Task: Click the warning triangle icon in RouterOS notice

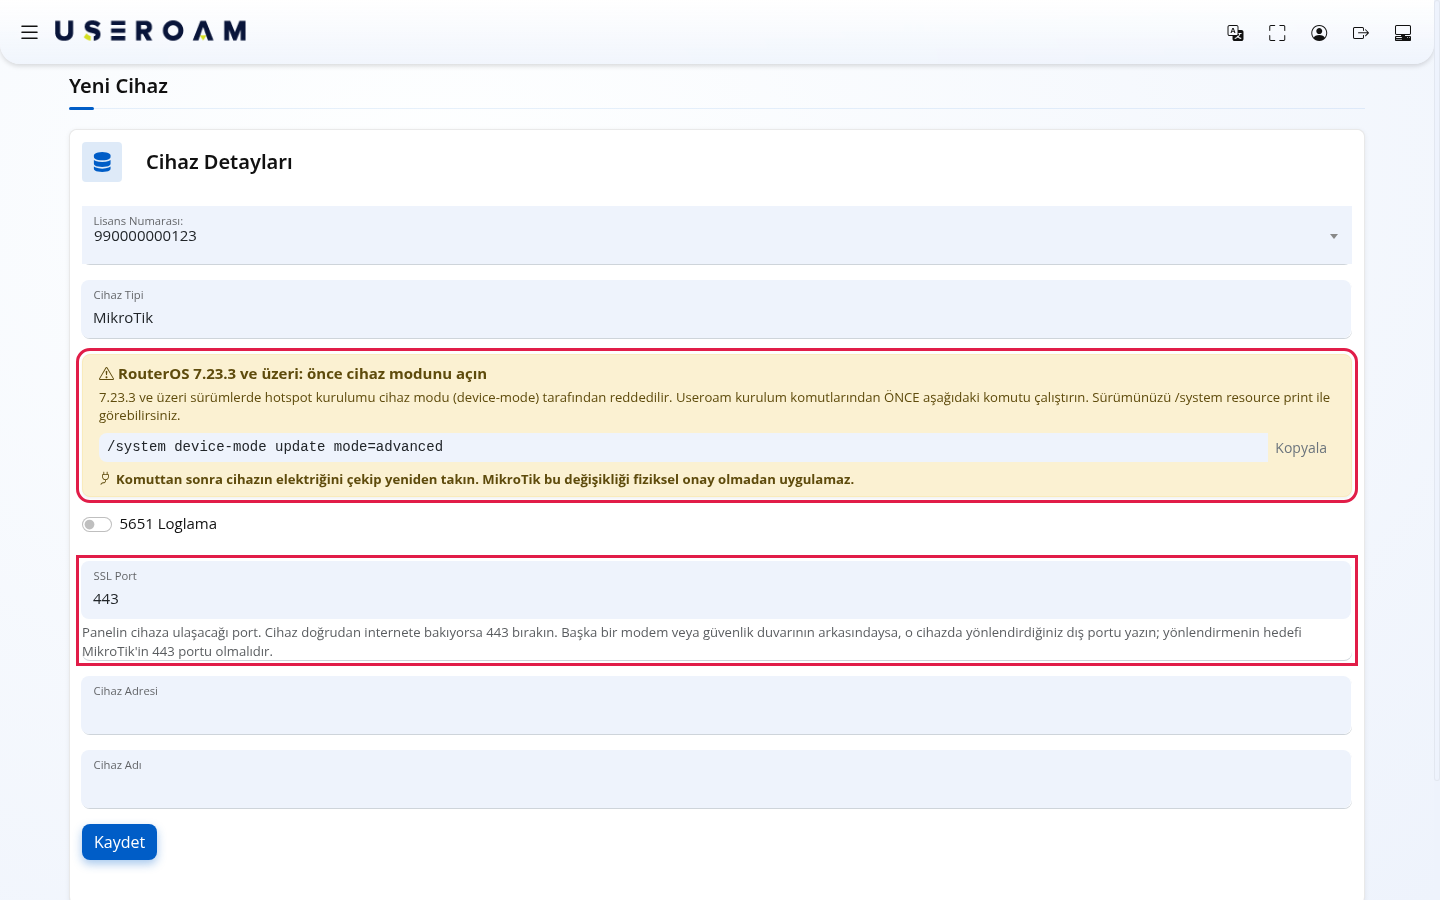Action: tap(106, 374)
